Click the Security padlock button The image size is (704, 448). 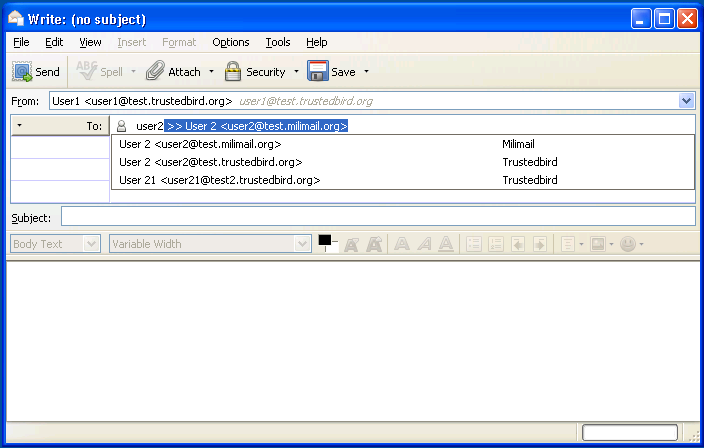(255, 72)
